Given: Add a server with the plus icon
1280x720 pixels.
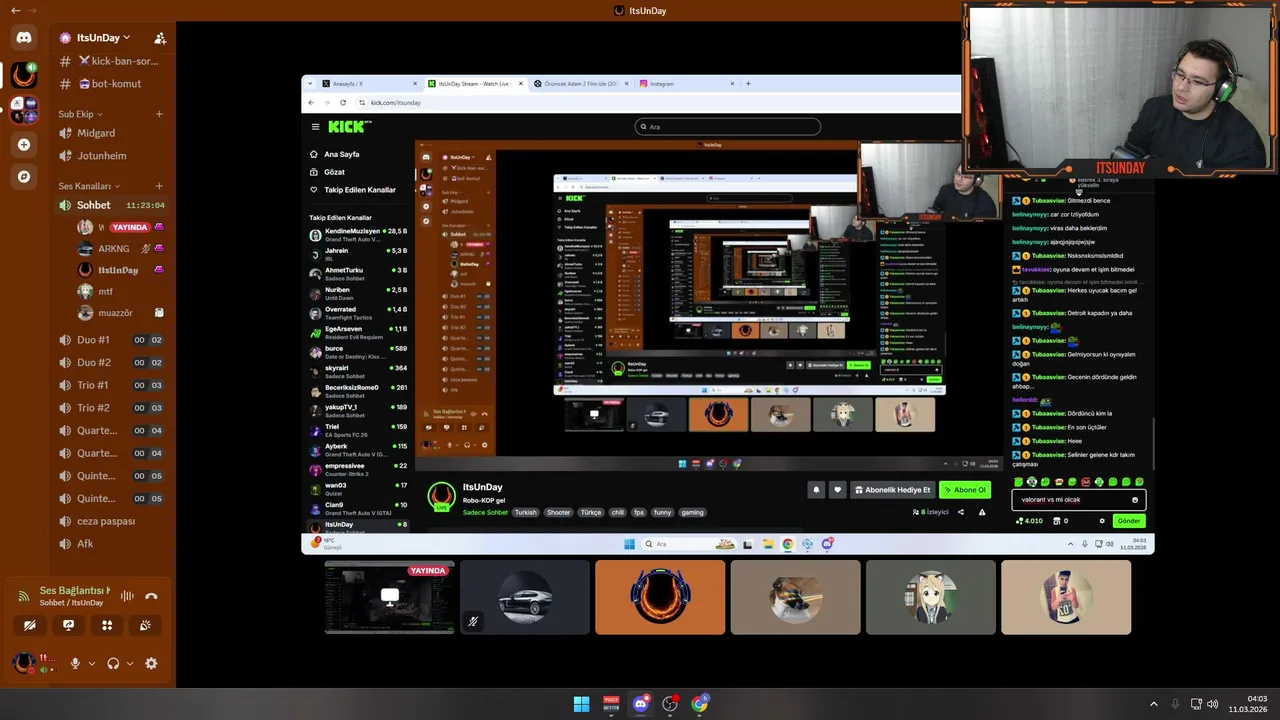Looking at the screenshot, I should (24, 144).
